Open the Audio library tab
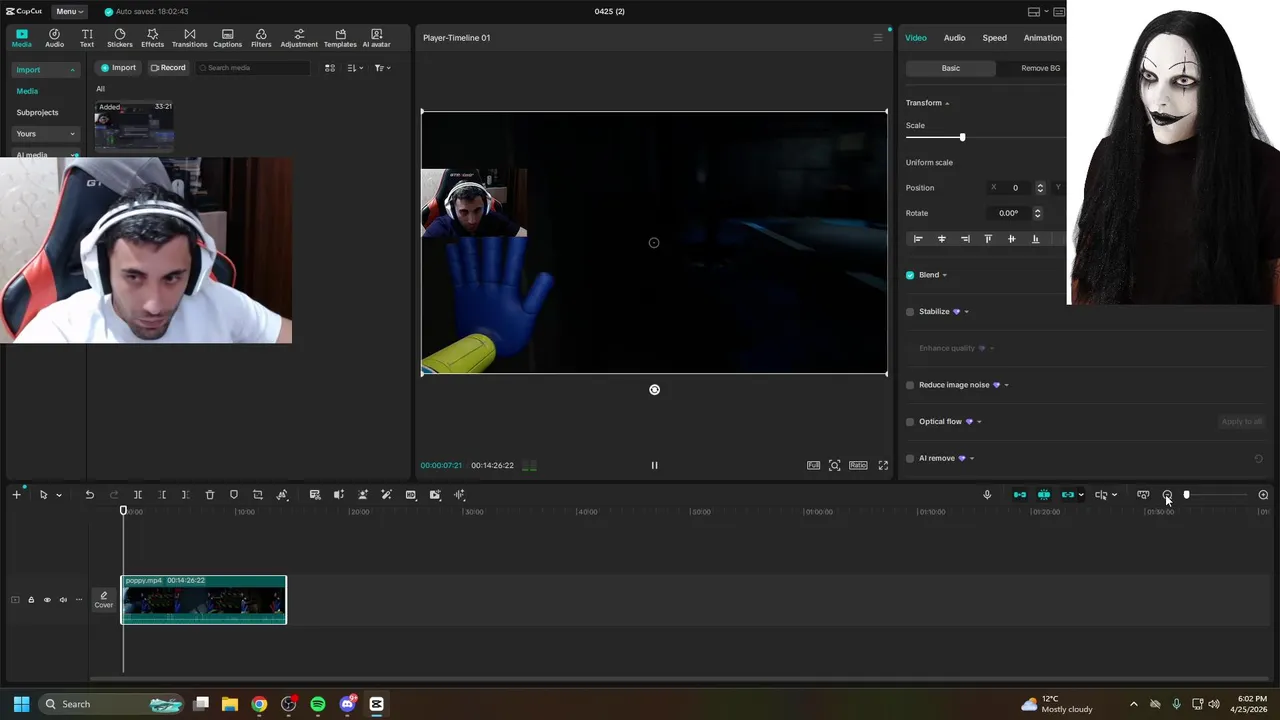1280x720 pixels. pyautogui.click(x=54, y=38)
